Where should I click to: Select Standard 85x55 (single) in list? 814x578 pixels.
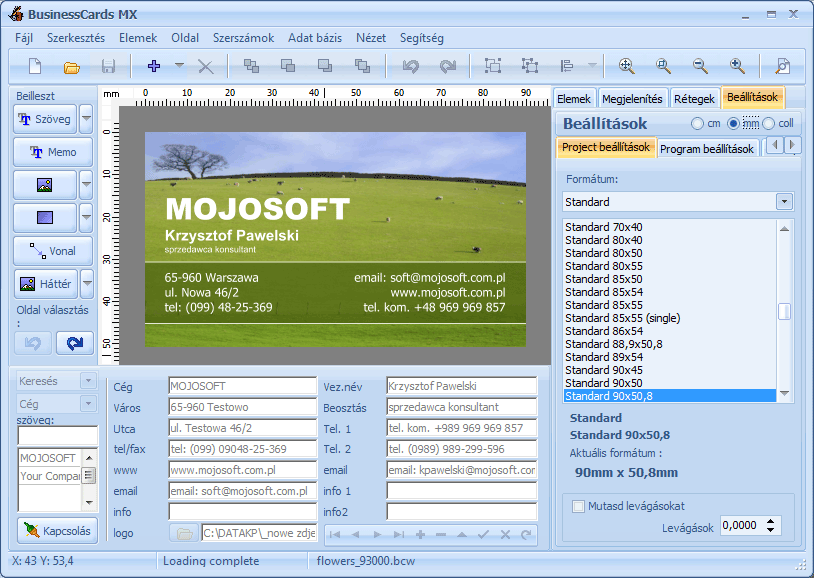[x=670, y=318]
